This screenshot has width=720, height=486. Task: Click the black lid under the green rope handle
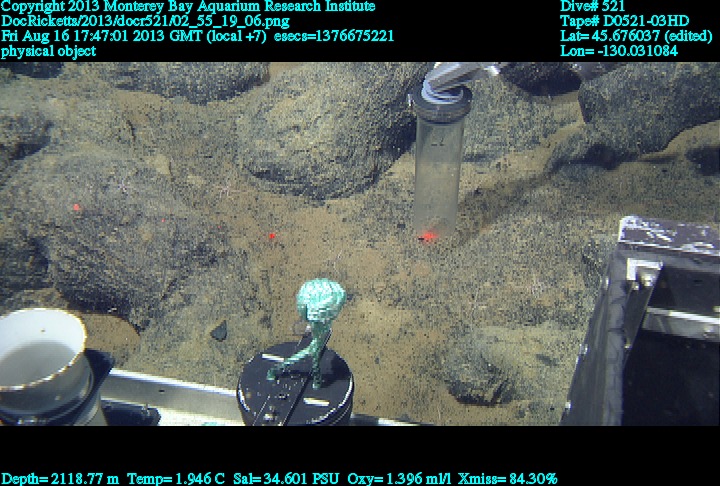[295, 385]
